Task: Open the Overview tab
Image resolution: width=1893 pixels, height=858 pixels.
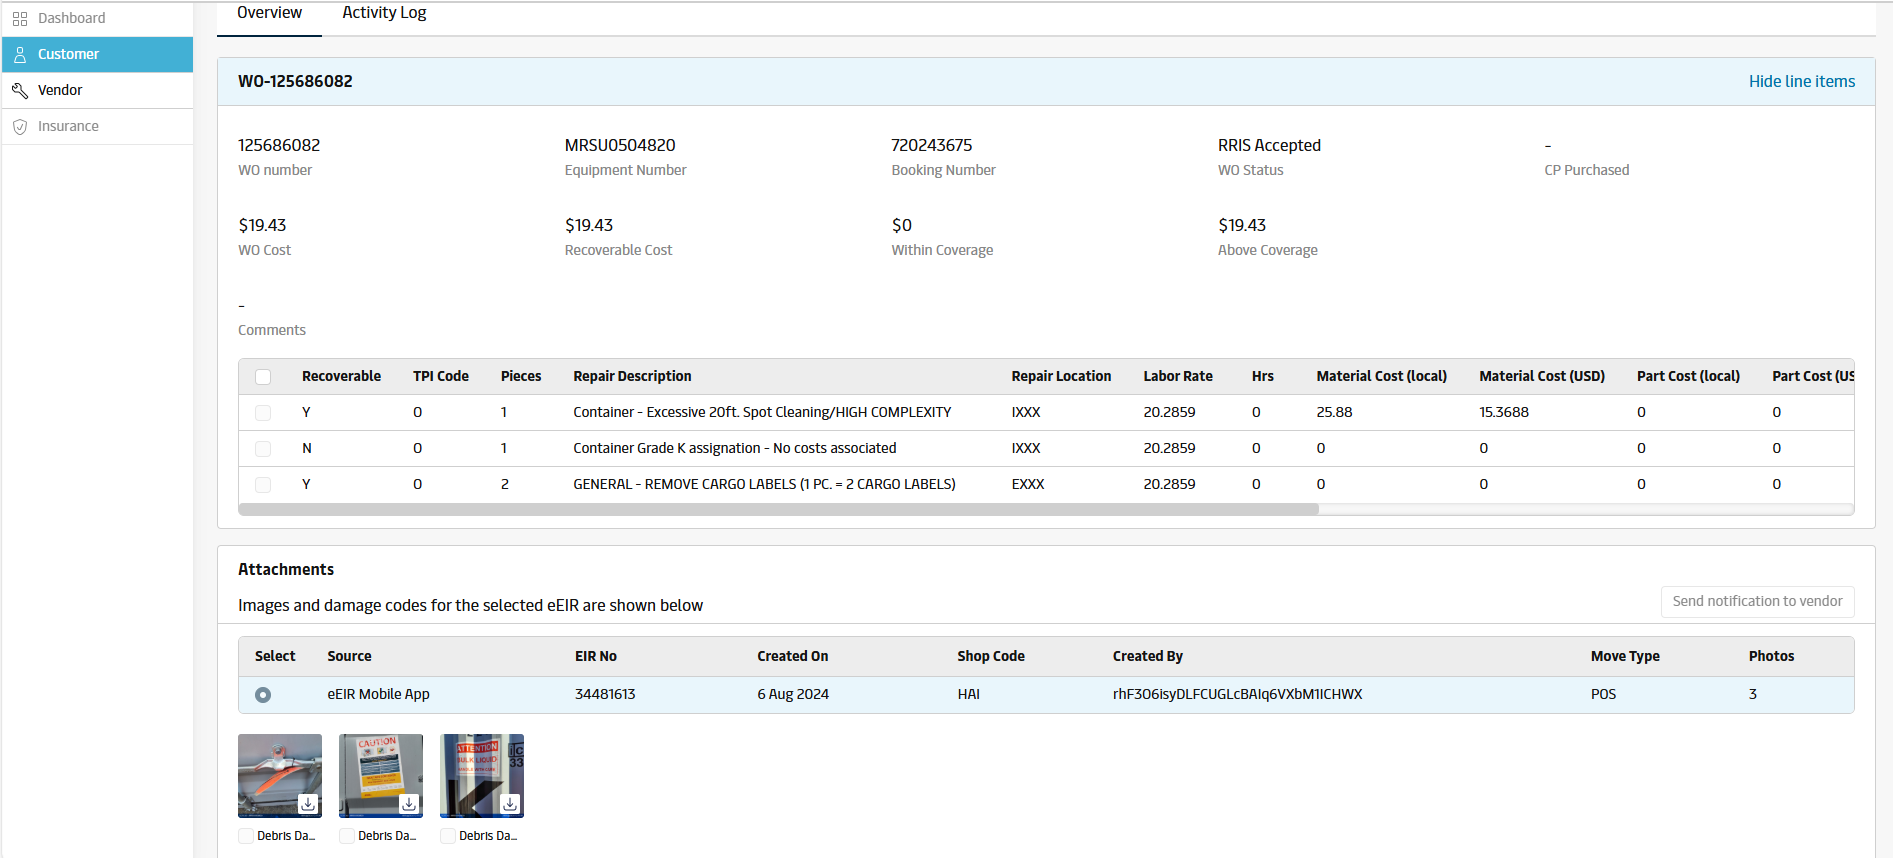Action: point(269,13)
